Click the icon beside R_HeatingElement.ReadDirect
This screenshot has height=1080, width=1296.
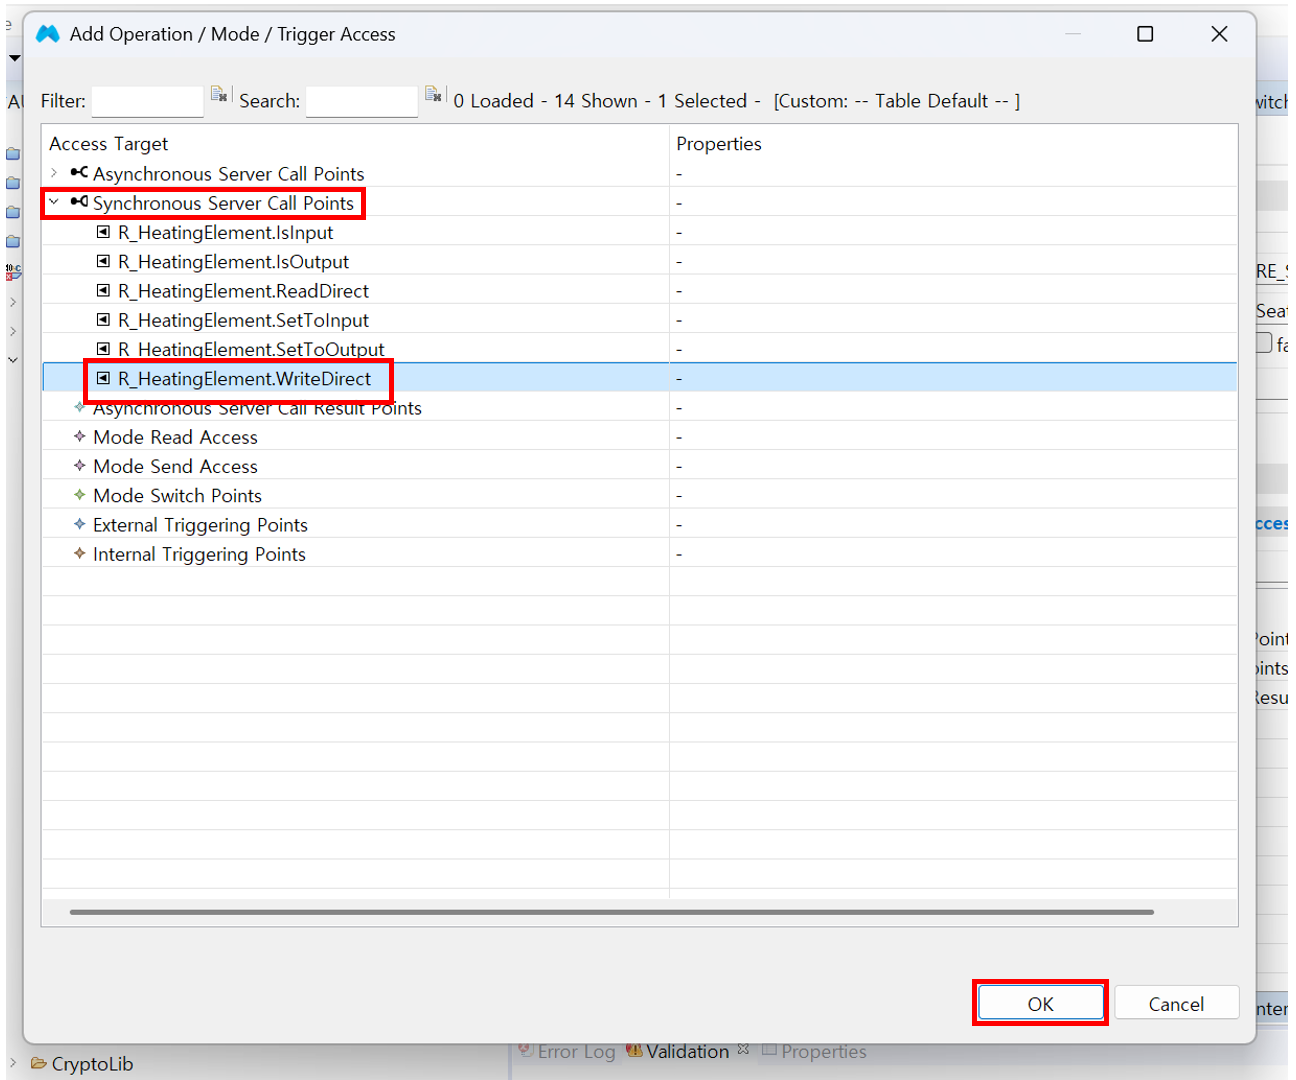(103, 291)
